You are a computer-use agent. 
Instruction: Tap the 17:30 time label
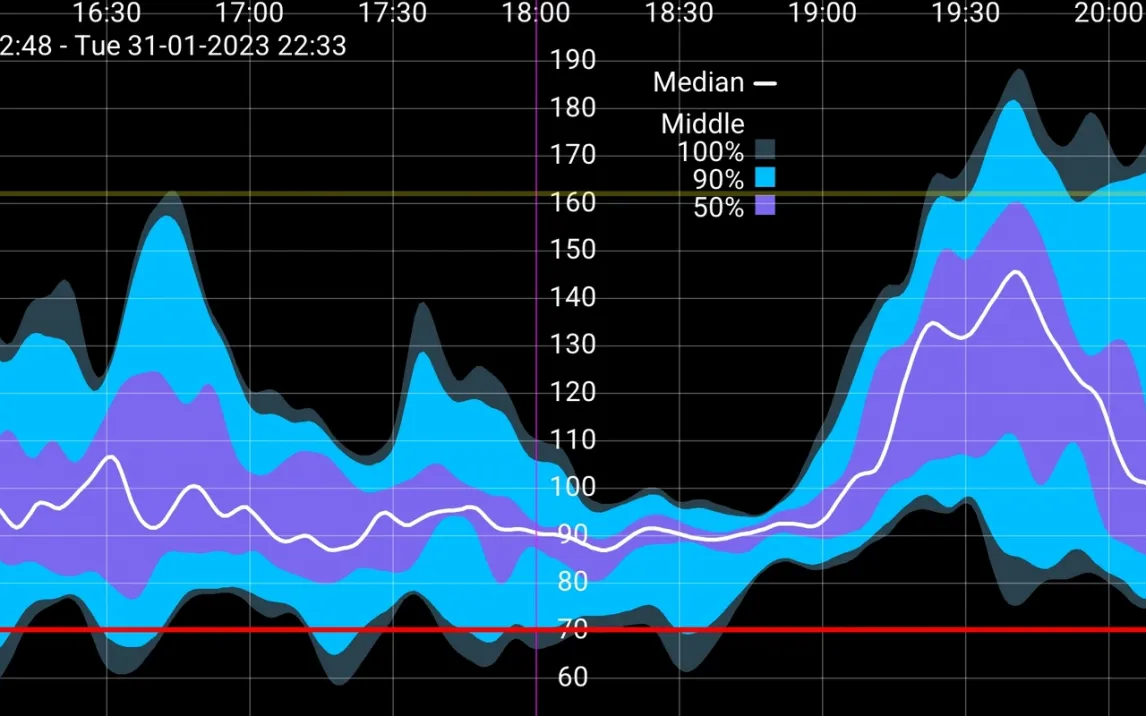pyautogui.click(x=393, y=13)
